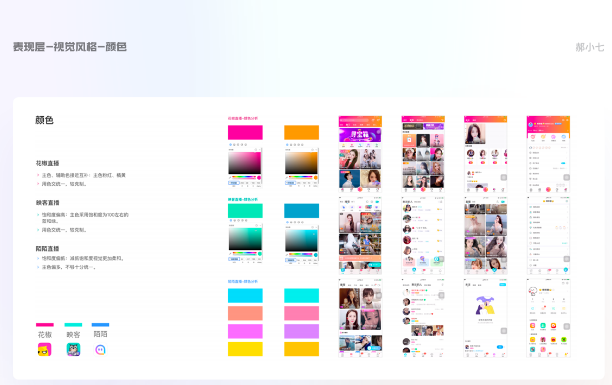Click the 陌陌 round chat-bubble app icon
Image resolution: width=612 pixels, height=385 pixels.
point(100,349)
